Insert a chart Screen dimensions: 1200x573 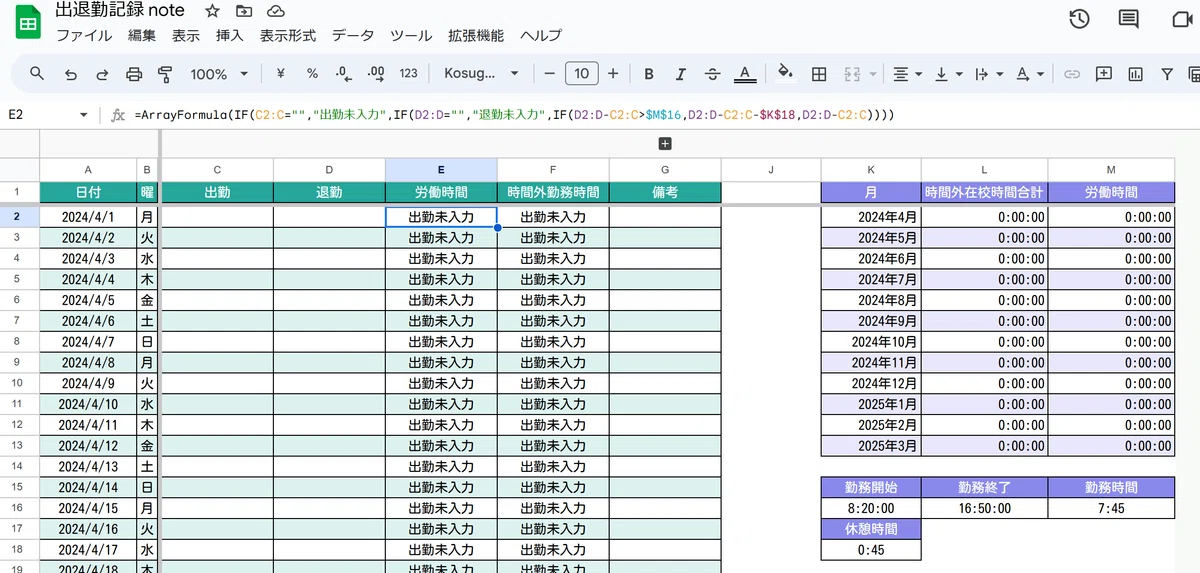(x=1135, y=74)
